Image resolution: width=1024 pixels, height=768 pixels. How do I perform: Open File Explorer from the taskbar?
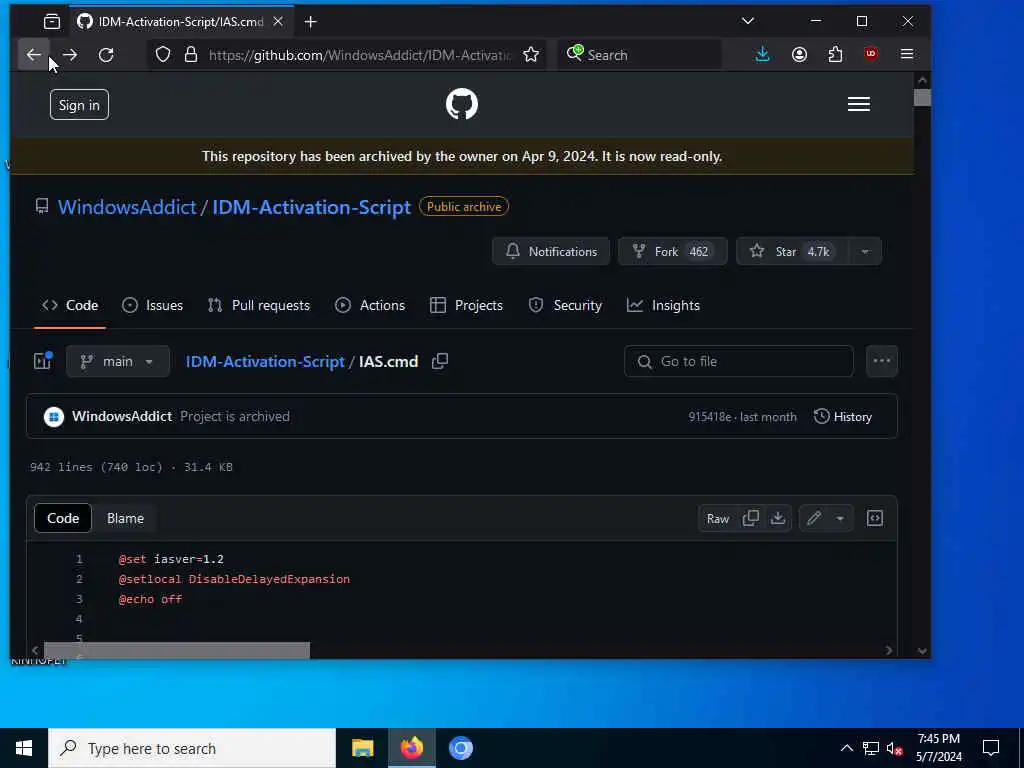(x=362, y=748)
